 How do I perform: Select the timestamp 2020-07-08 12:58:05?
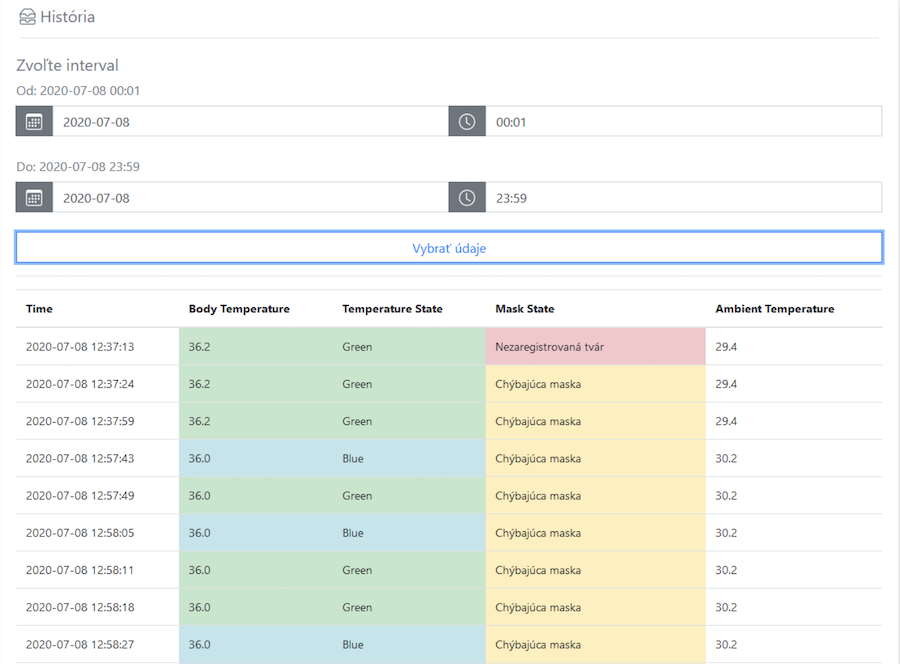[80, 533]
